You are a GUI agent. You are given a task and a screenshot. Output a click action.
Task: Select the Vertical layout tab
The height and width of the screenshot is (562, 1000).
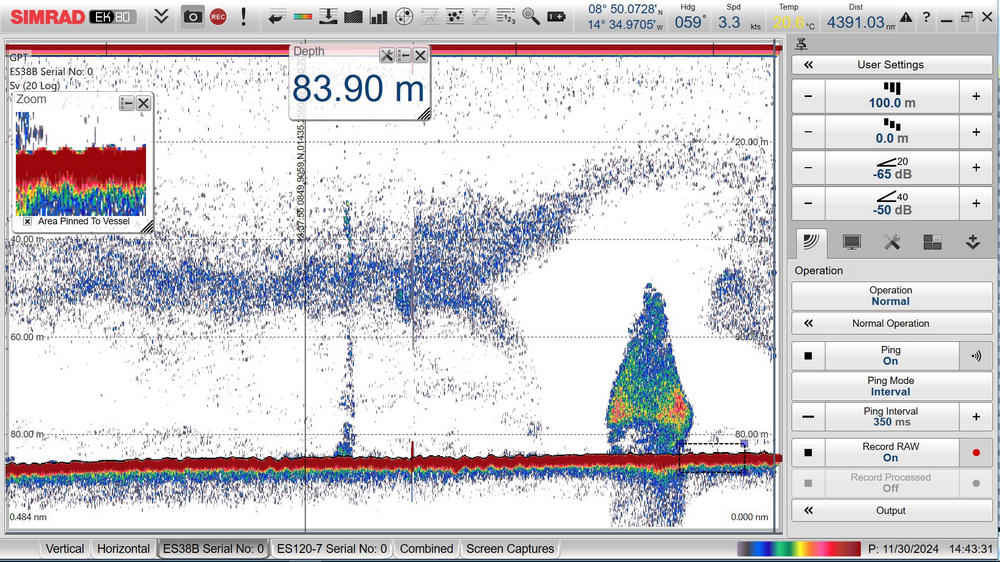pyautogui.click(x=64, y=549)
